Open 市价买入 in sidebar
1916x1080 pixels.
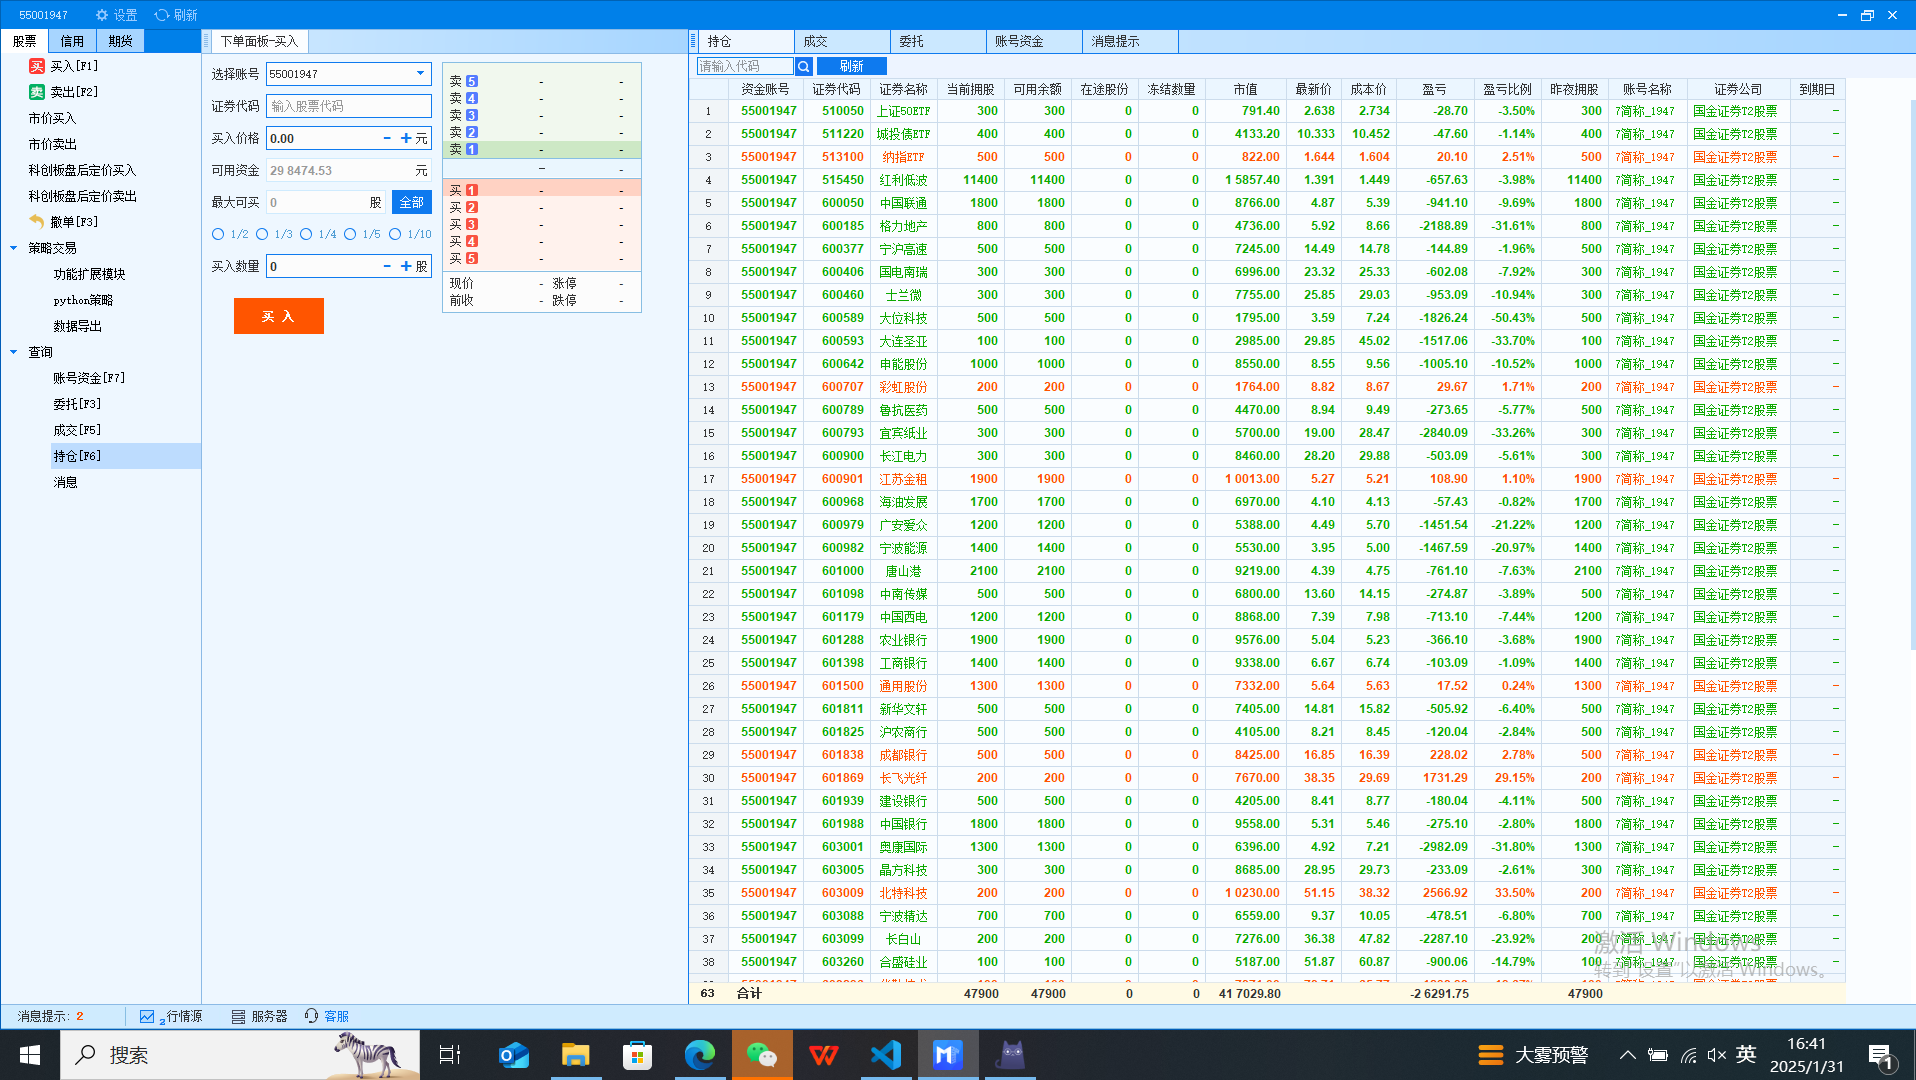point(52,118)
